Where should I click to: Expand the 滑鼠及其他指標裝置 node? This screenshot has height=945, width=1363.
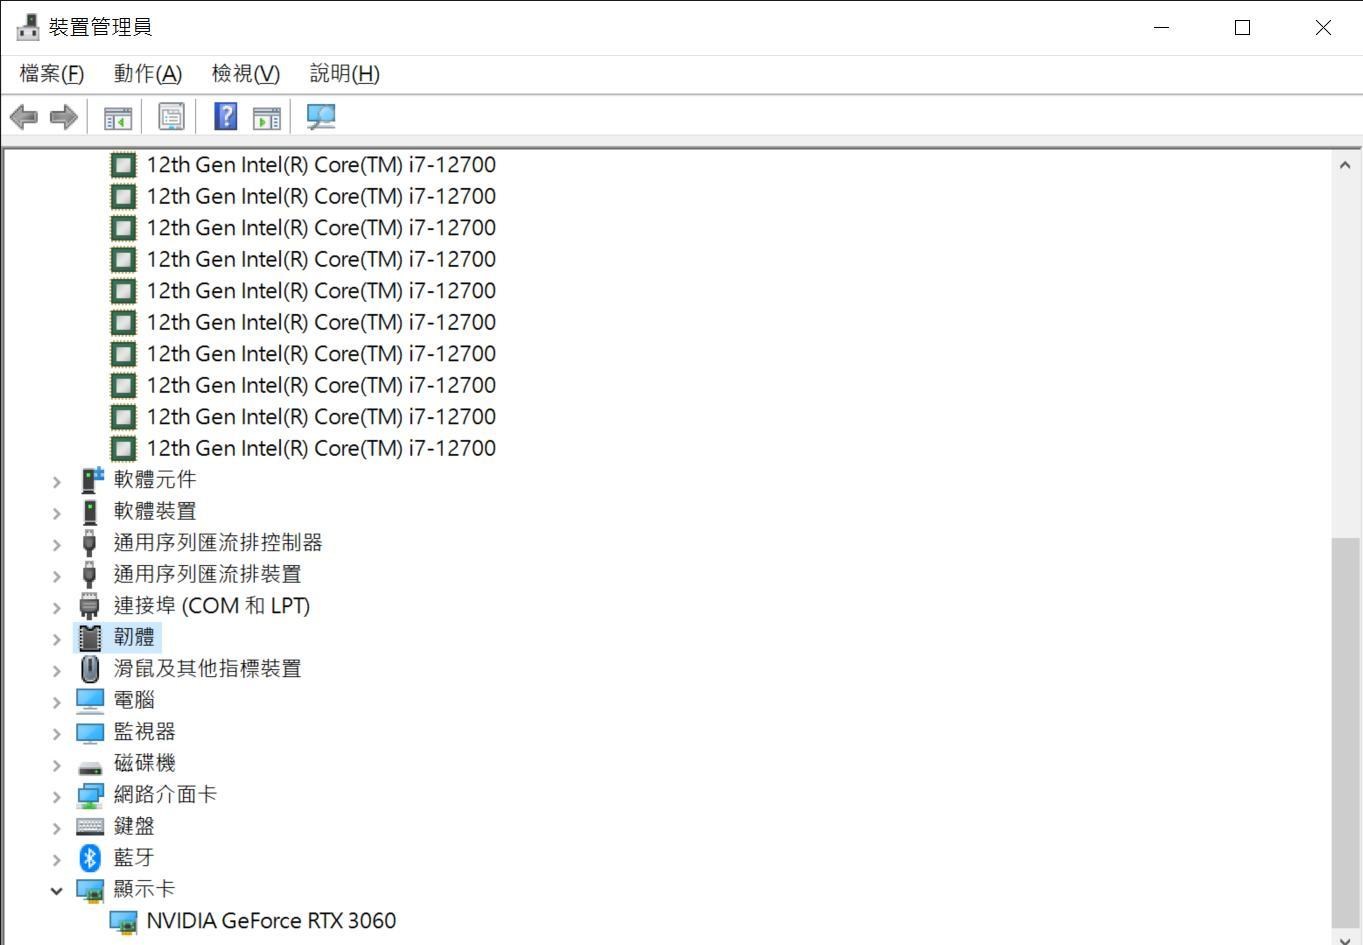point(57,670)
